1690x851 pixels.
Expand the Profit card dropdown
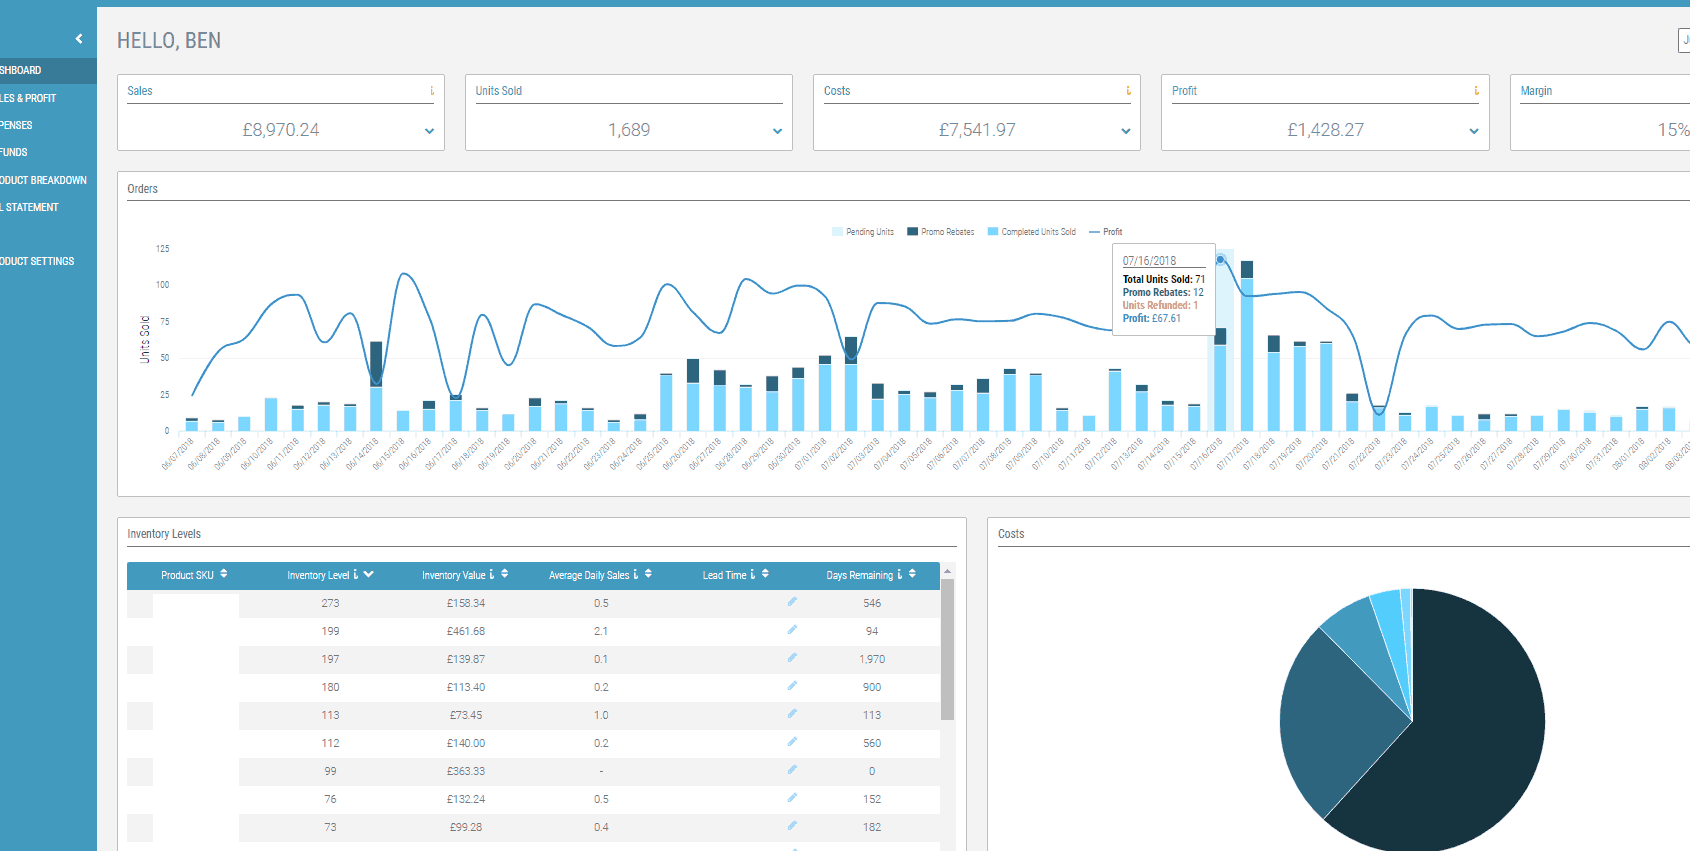1473,131
